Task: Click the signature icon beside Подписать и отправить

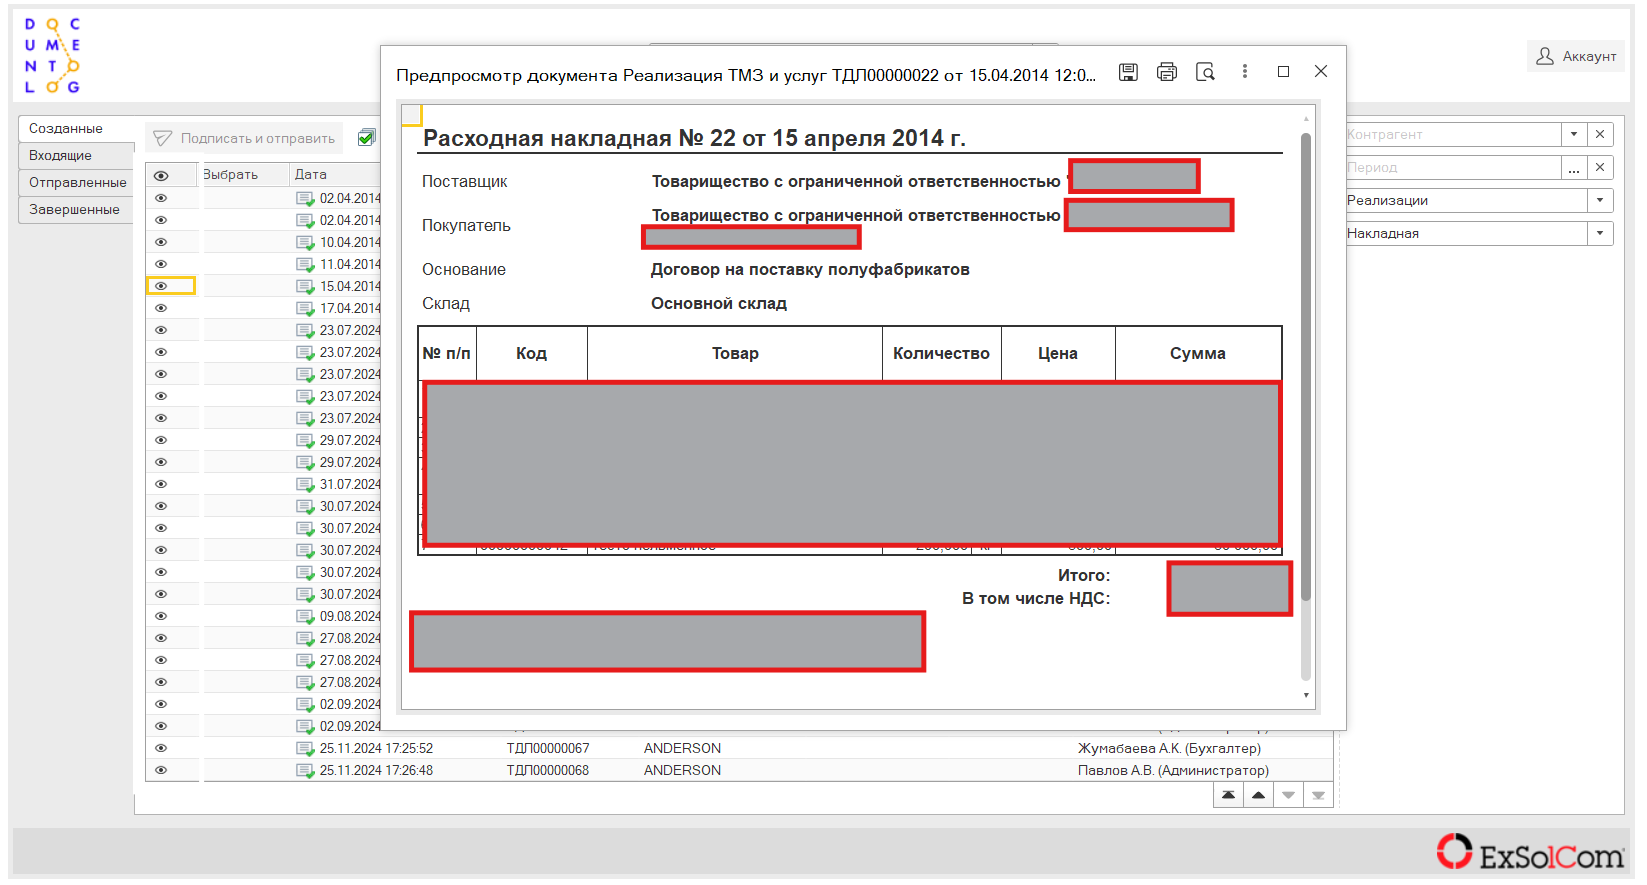Action: pos(163,138)
